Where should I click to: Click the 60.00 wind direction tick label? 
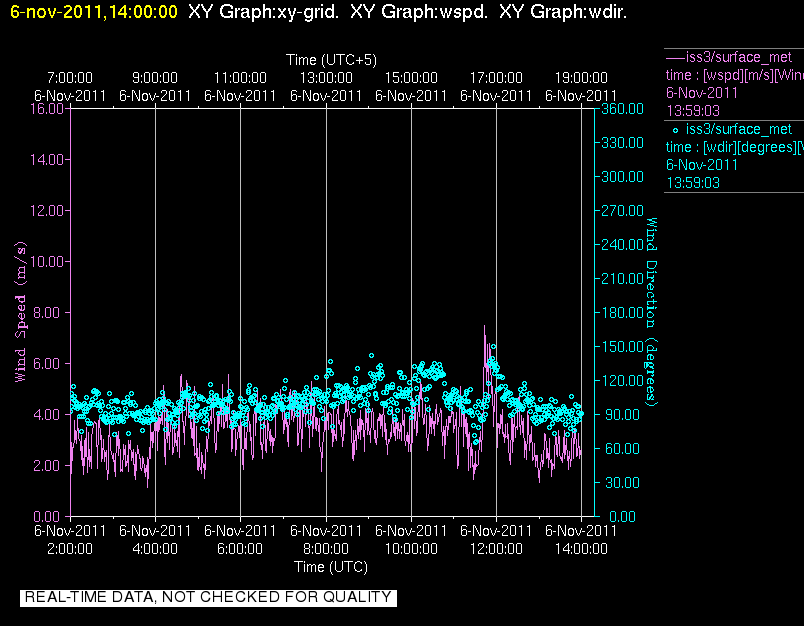tap(622, 449)
